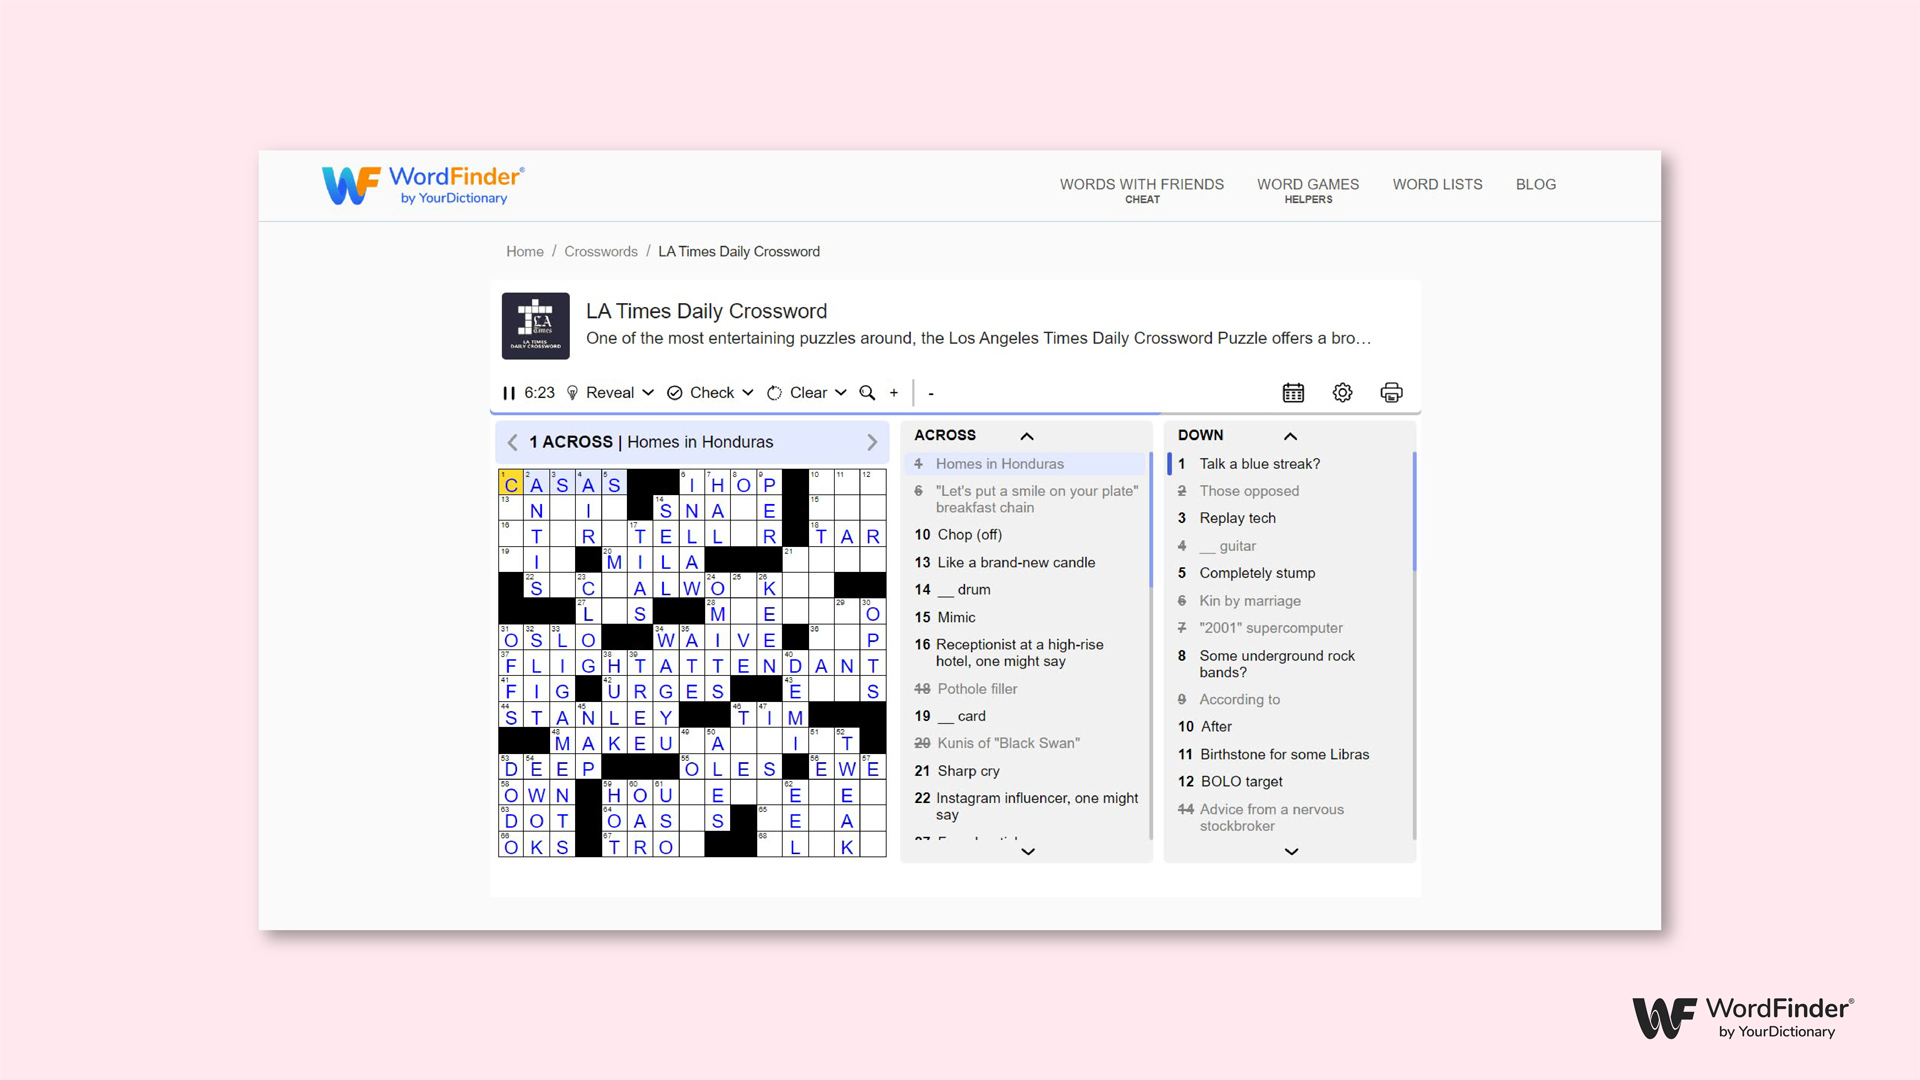The image size is (1920, 1080).
Task: Click the Crosswords breadcrumb link
Action: coord(599,252)
